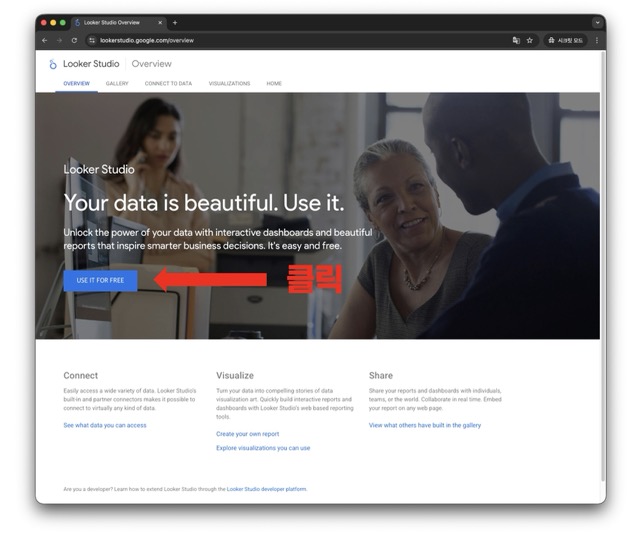Go to the HOME tab
The width and height of the screenshot is (640, 540).
click(274, 83)
